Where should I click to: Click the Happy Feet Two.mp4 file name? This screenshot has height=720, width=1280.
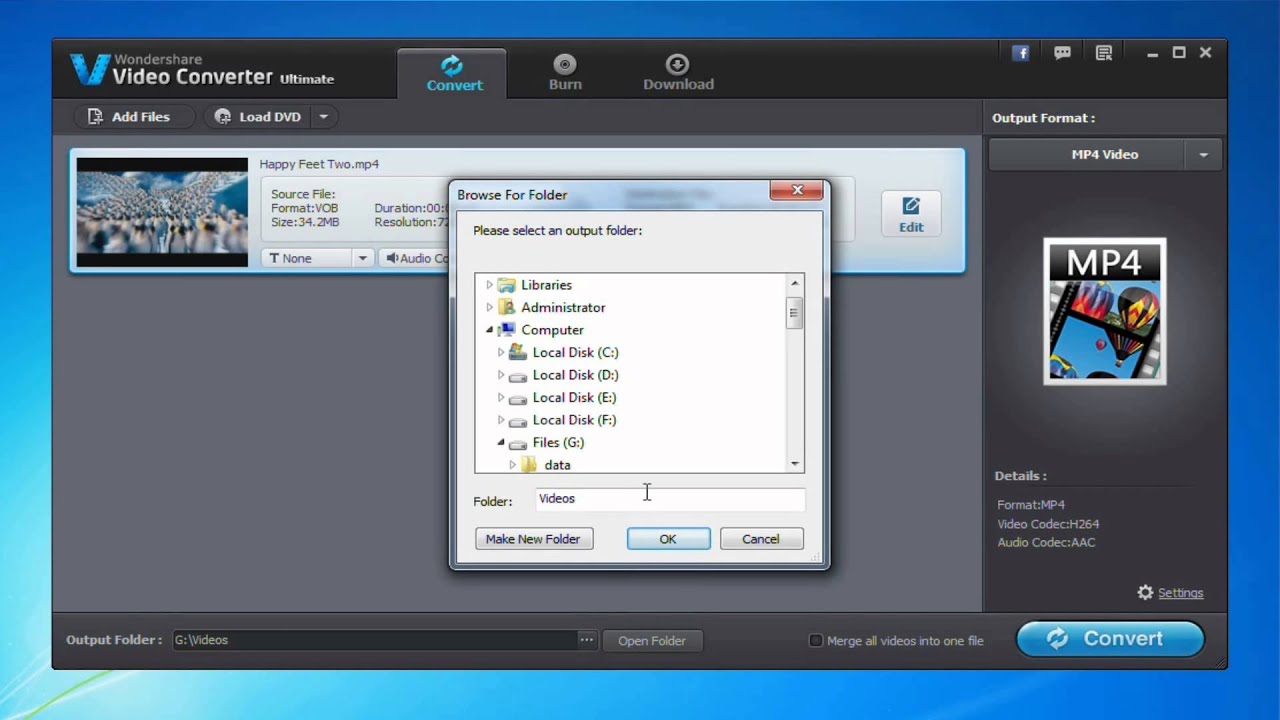[319, 164]
